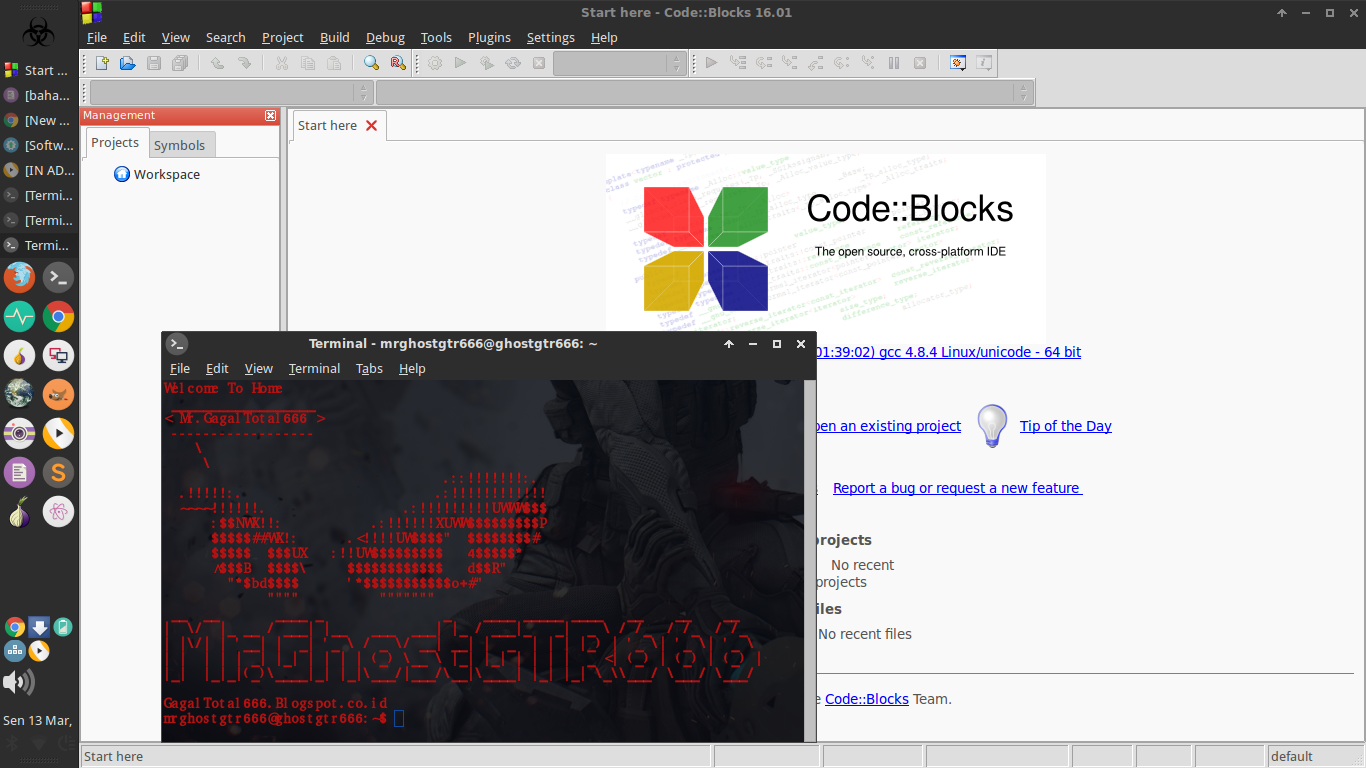Switch to the [Softw... taskbar window entry

[37, 145]
